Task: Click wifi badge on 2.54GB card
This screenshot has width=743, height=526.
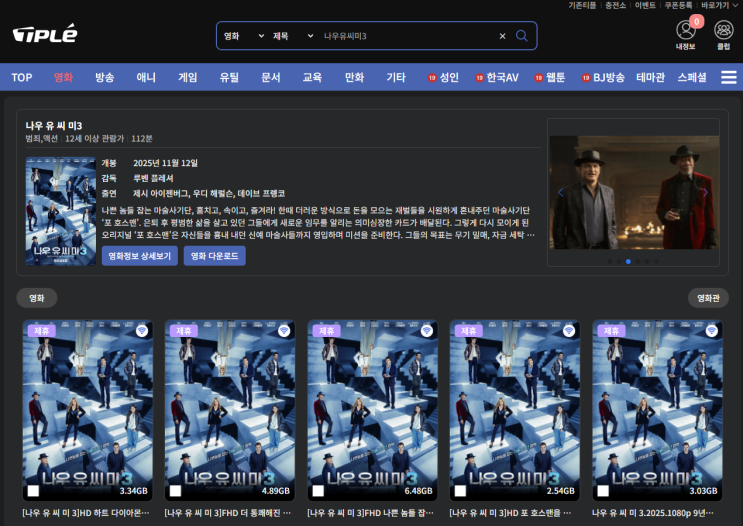Action: pos(569,331)
